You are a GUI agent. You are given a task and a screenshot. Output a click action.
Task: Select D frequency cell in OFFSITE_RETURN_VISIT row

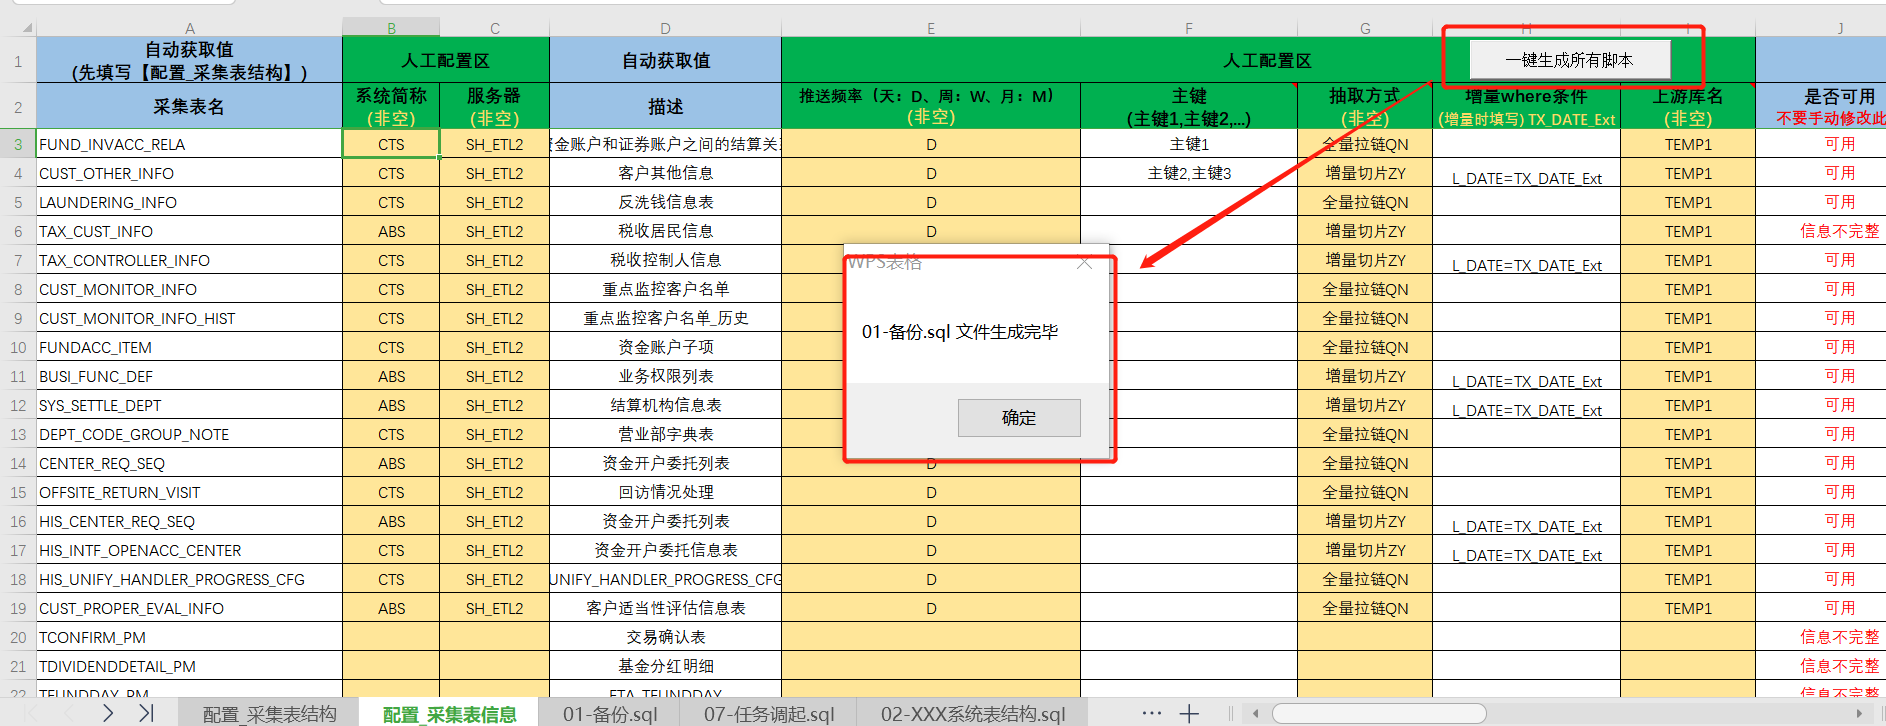coord(931,492)
